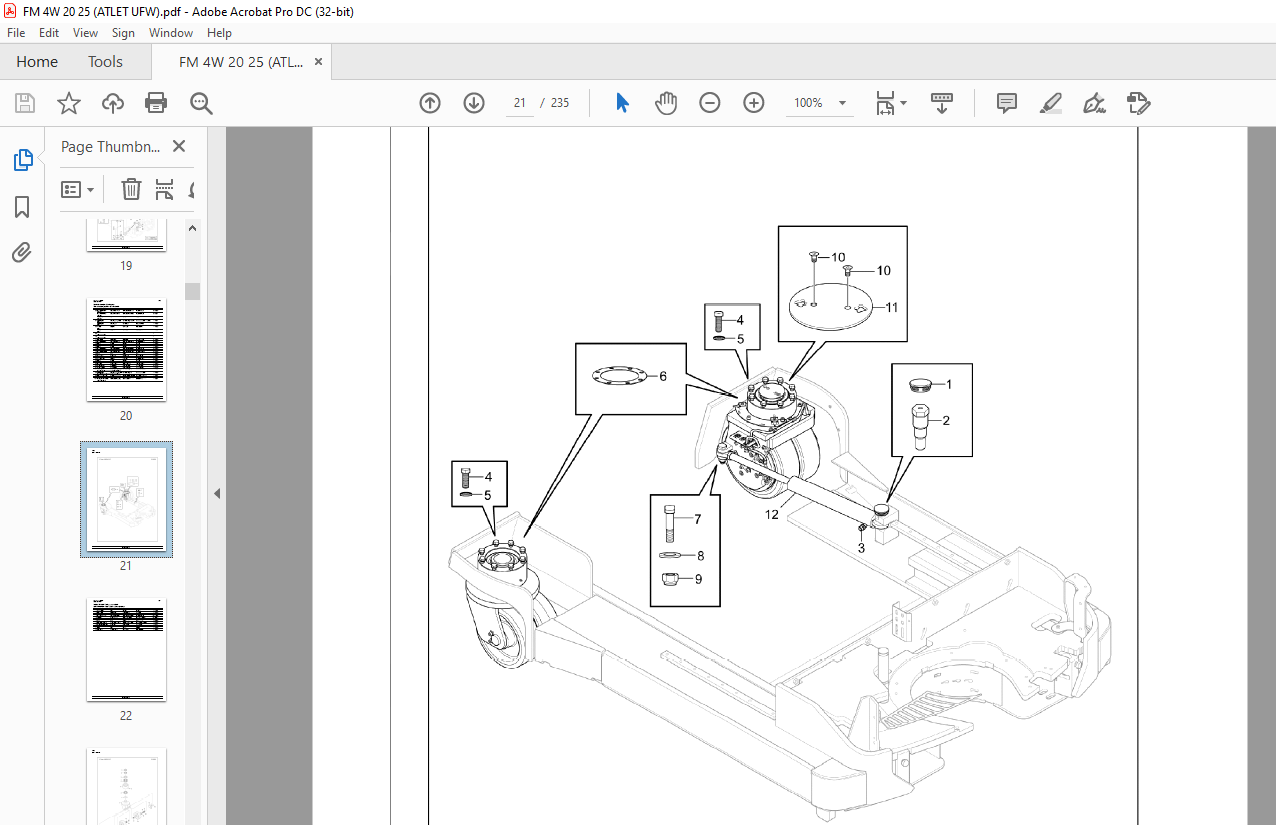Open the Bookmarks pane in sidebar
1276x825 pixels.
click(x=22, y=207)
